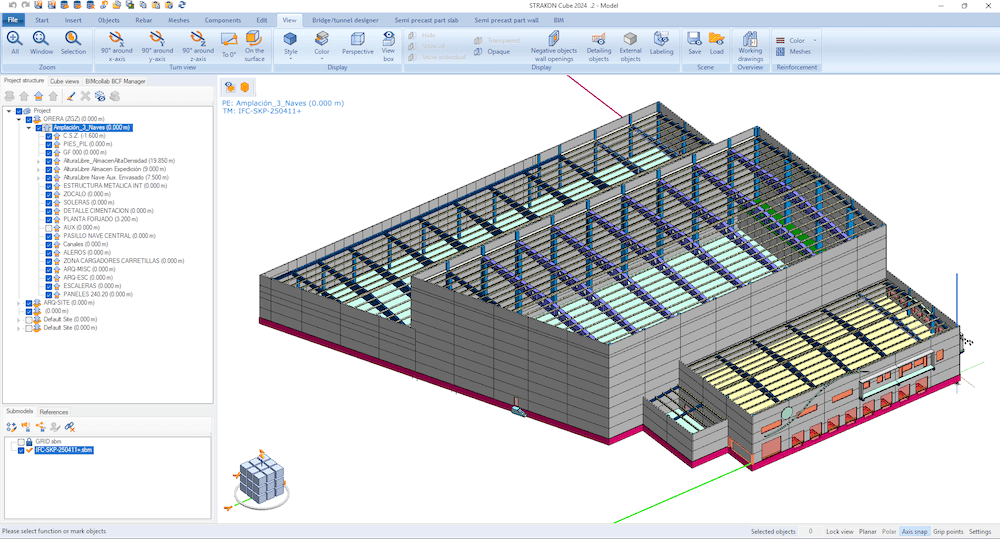Uncheck the SOLERAS level checkbox
The height and width of the screenshot is (539, 1000).
coord(48,203)
